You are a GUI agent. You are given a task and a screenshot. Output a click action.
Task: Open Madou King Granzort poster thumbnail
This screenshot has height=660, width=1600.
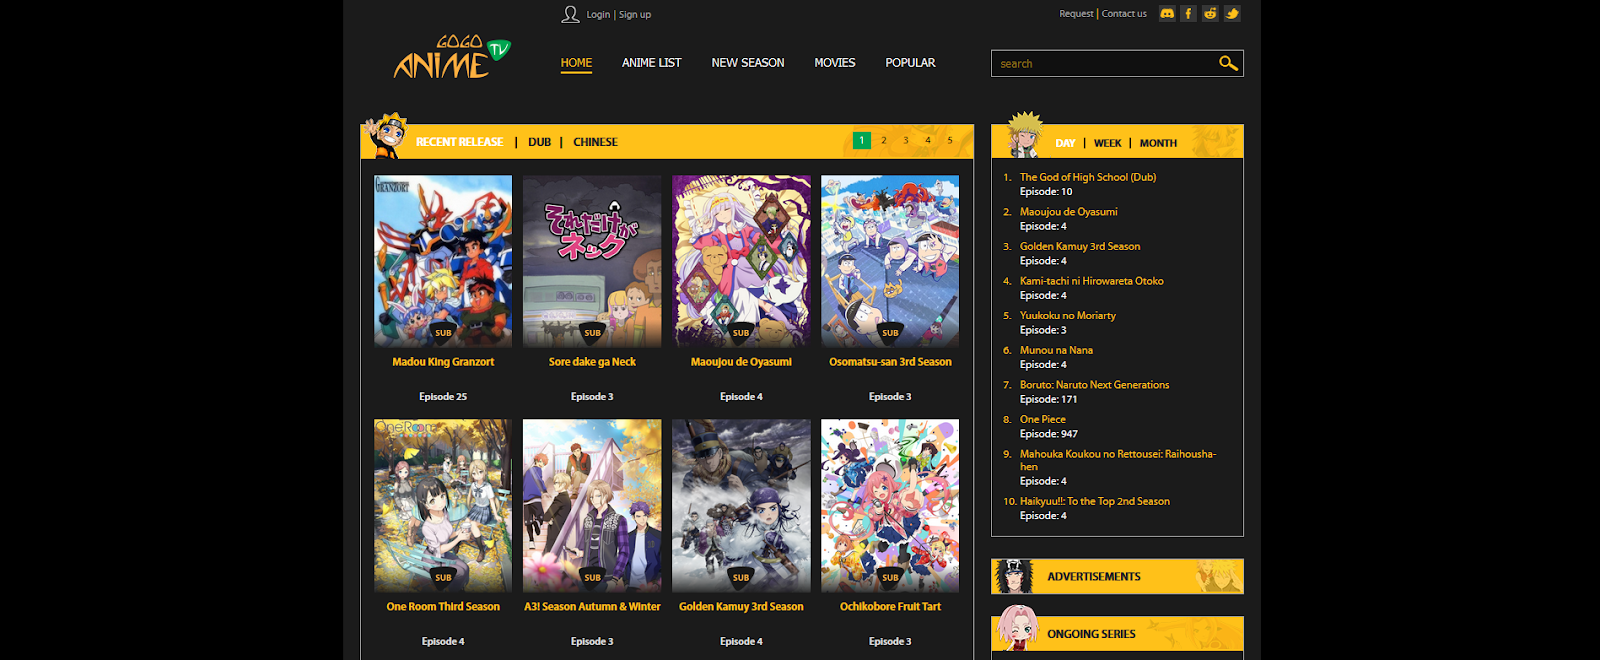point(443,261)
